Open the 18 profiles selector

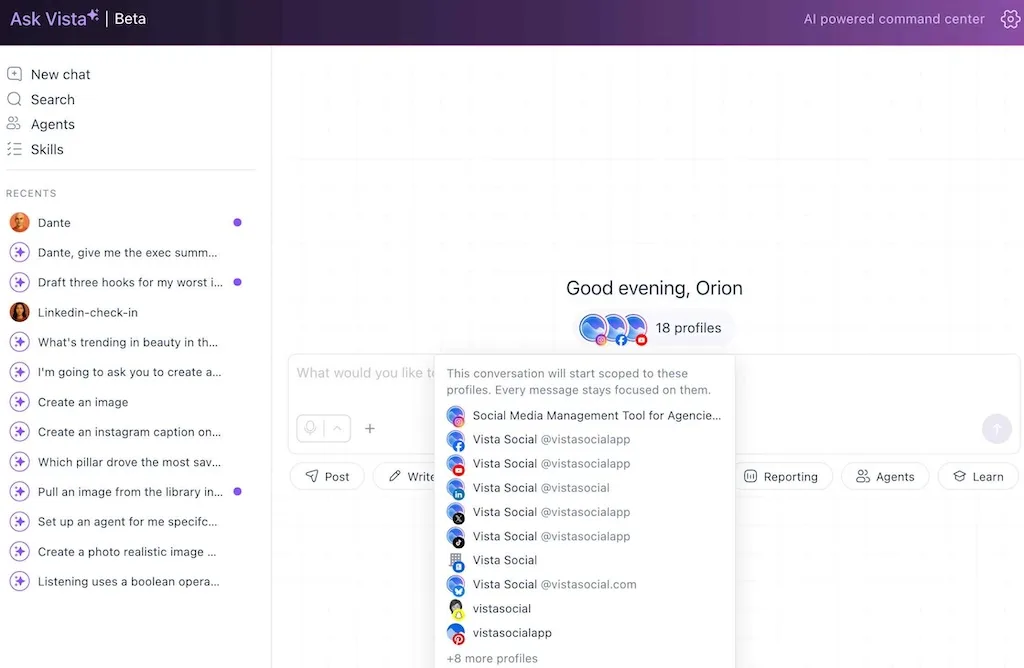click(x=655, y=328)
